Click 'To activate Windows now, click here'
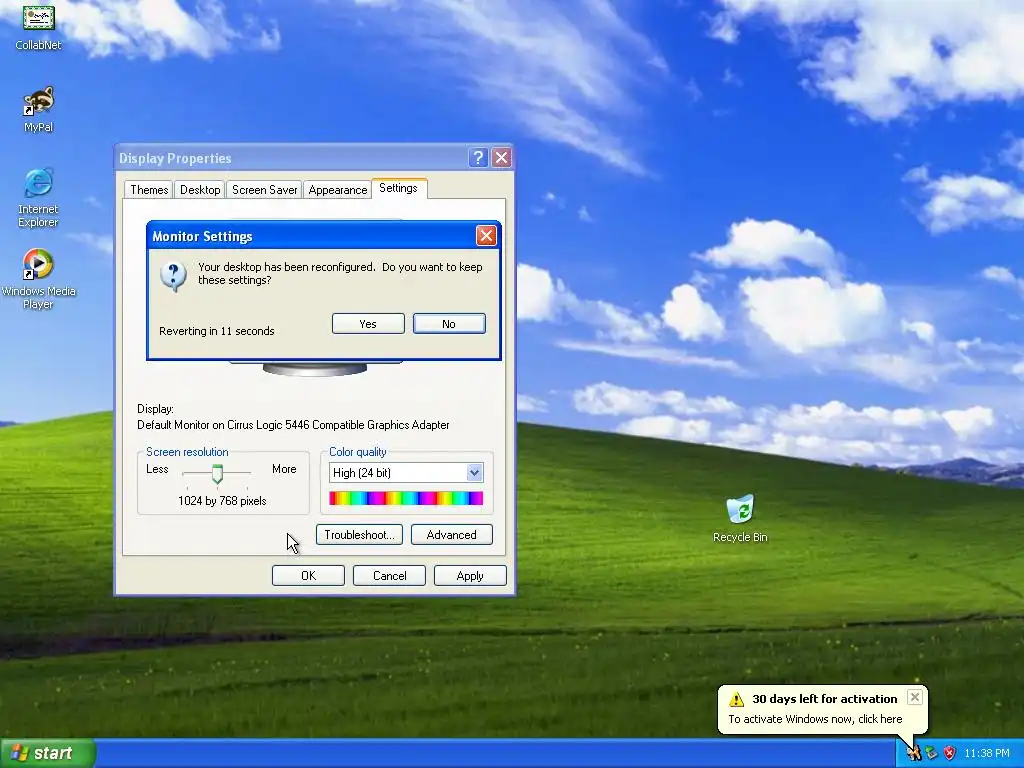This screenshot has height=768, width=1024. tap(815, 719)
